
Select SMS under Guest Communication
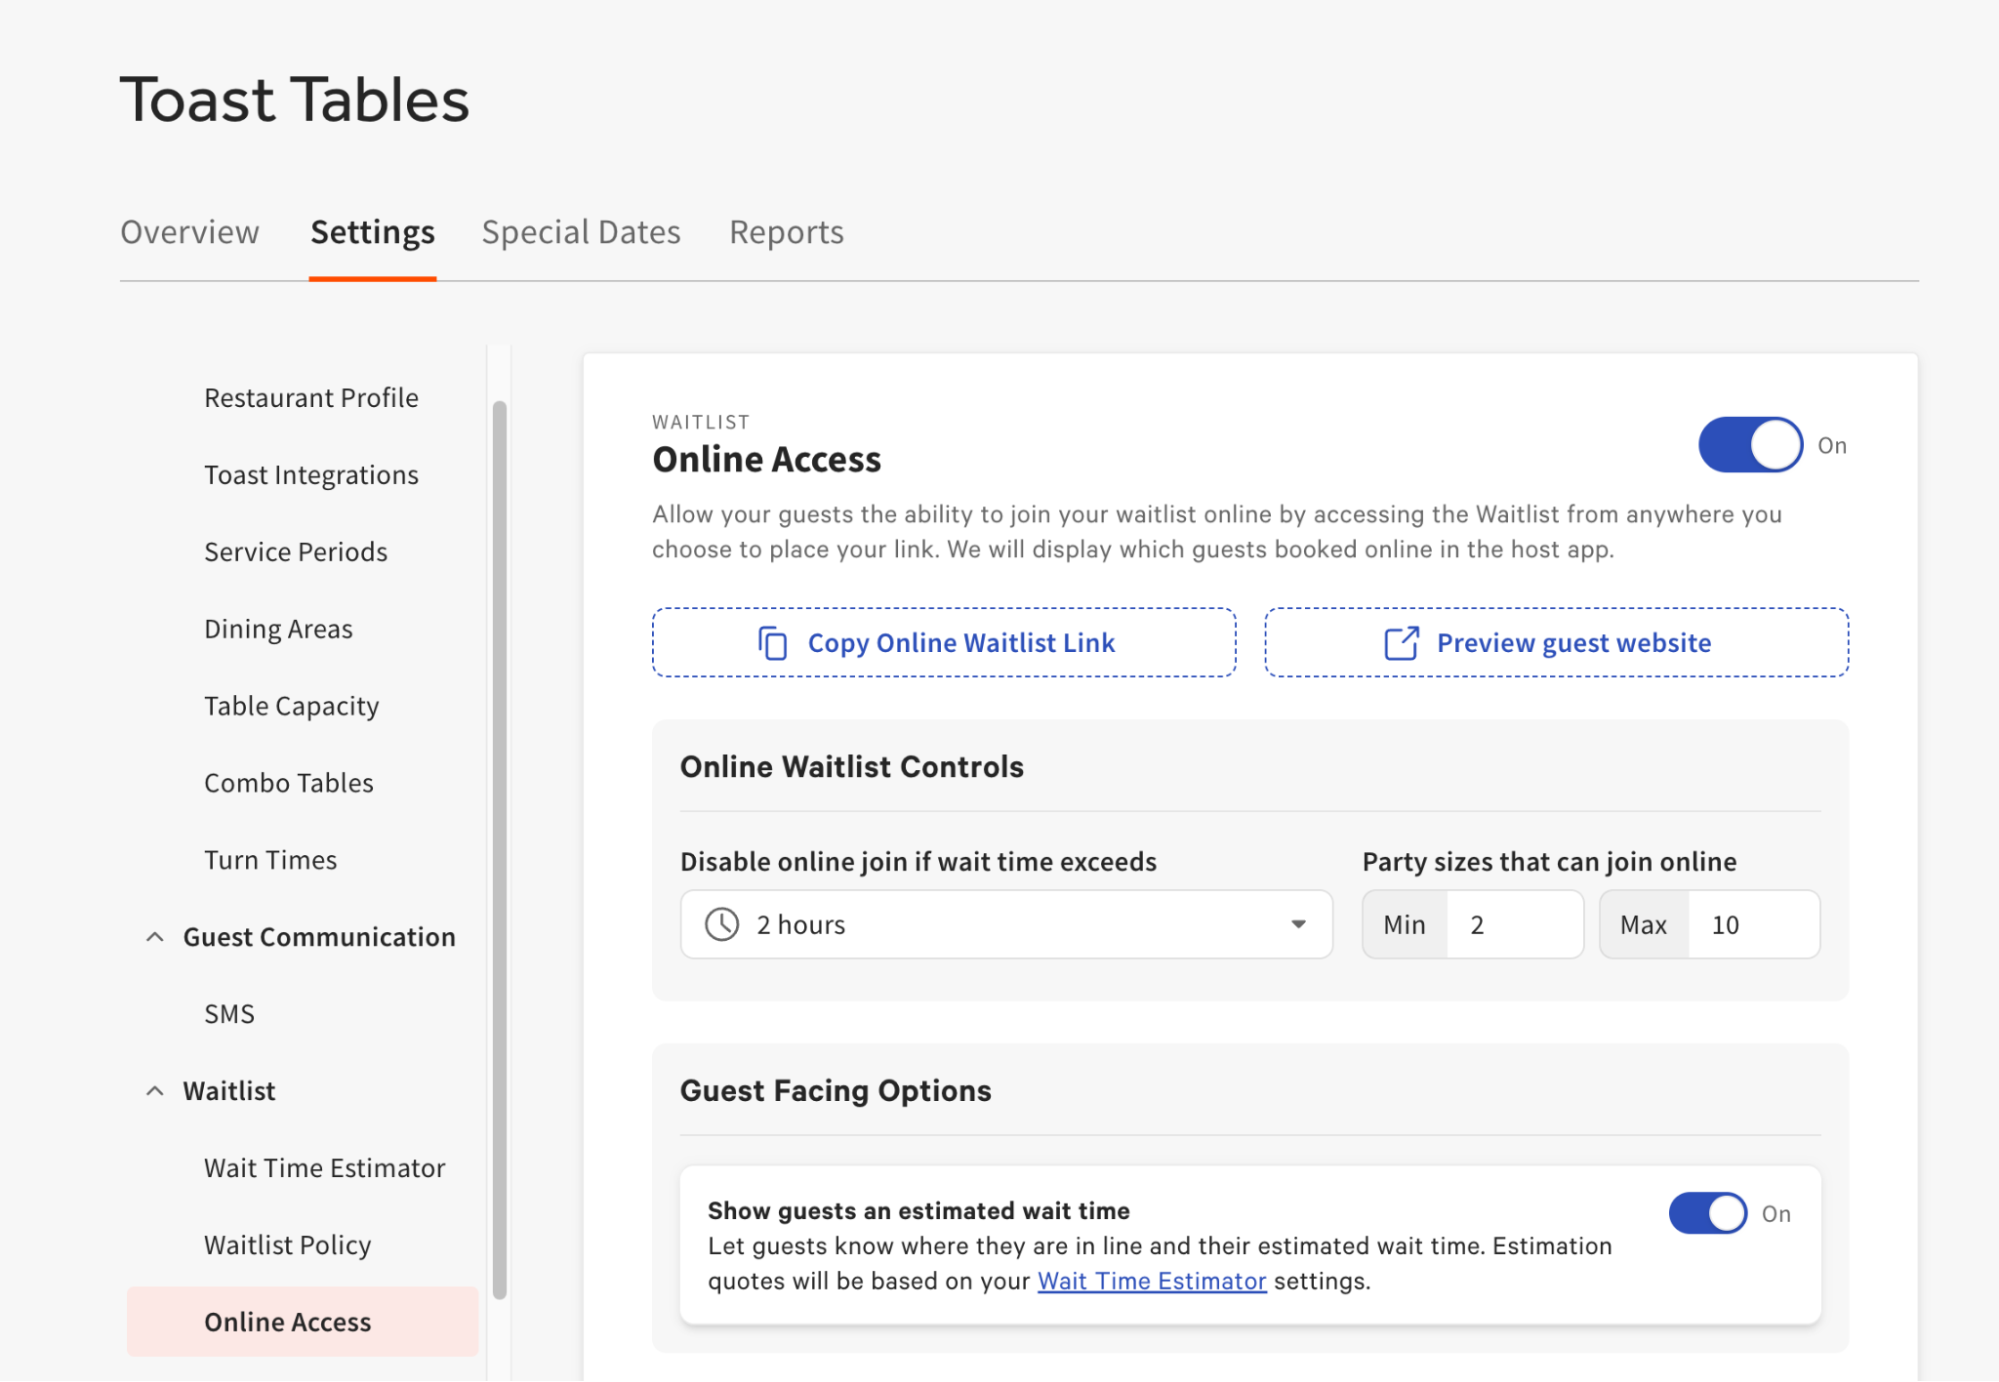tap(230, 1013)
